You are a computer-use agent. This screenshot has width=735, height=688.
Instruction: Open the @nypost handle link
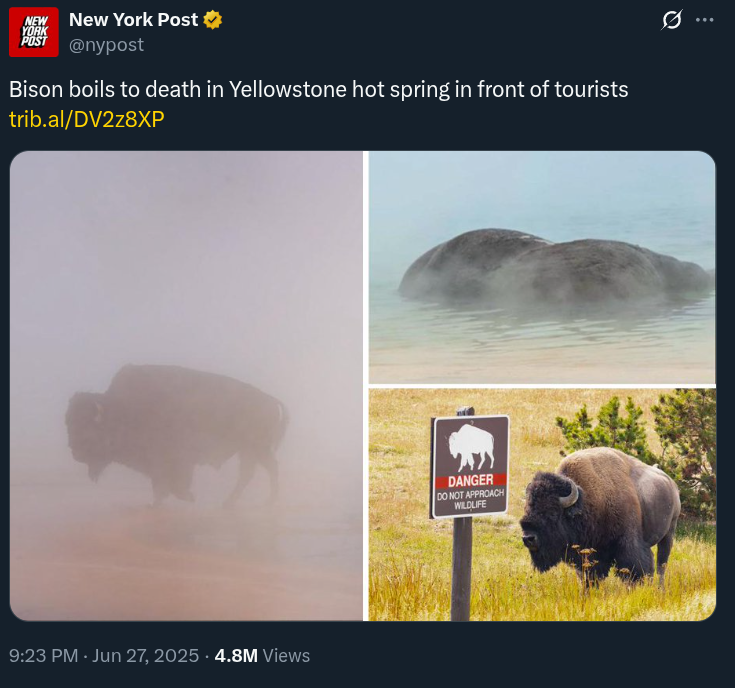106,45
